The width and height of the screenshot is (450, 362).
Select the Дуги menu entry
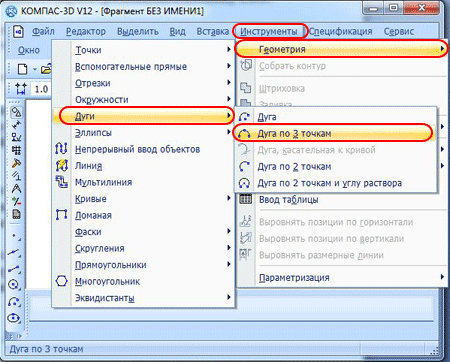(x=144, y=116)
